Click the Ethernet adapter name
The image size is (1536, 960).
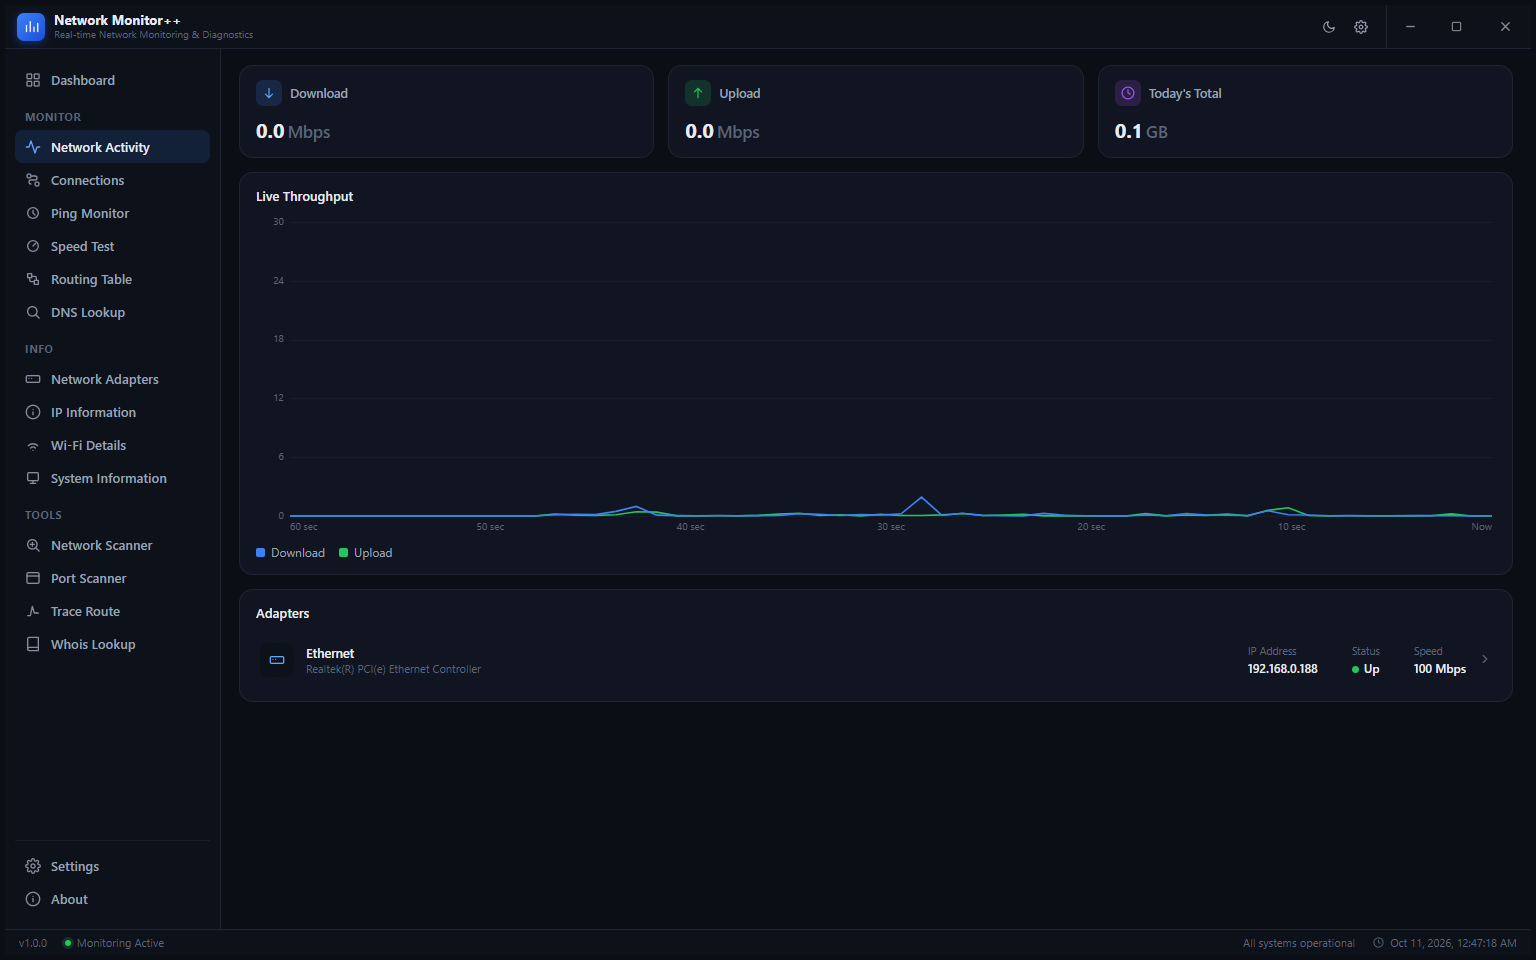tap(330, 653)
